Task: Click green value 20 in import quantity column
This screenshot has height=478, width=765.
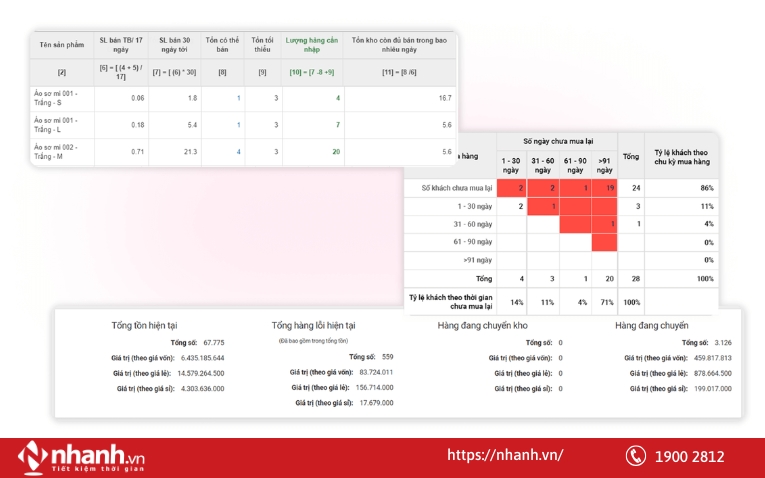Action: pyautogui.click(x=336, y=152)
